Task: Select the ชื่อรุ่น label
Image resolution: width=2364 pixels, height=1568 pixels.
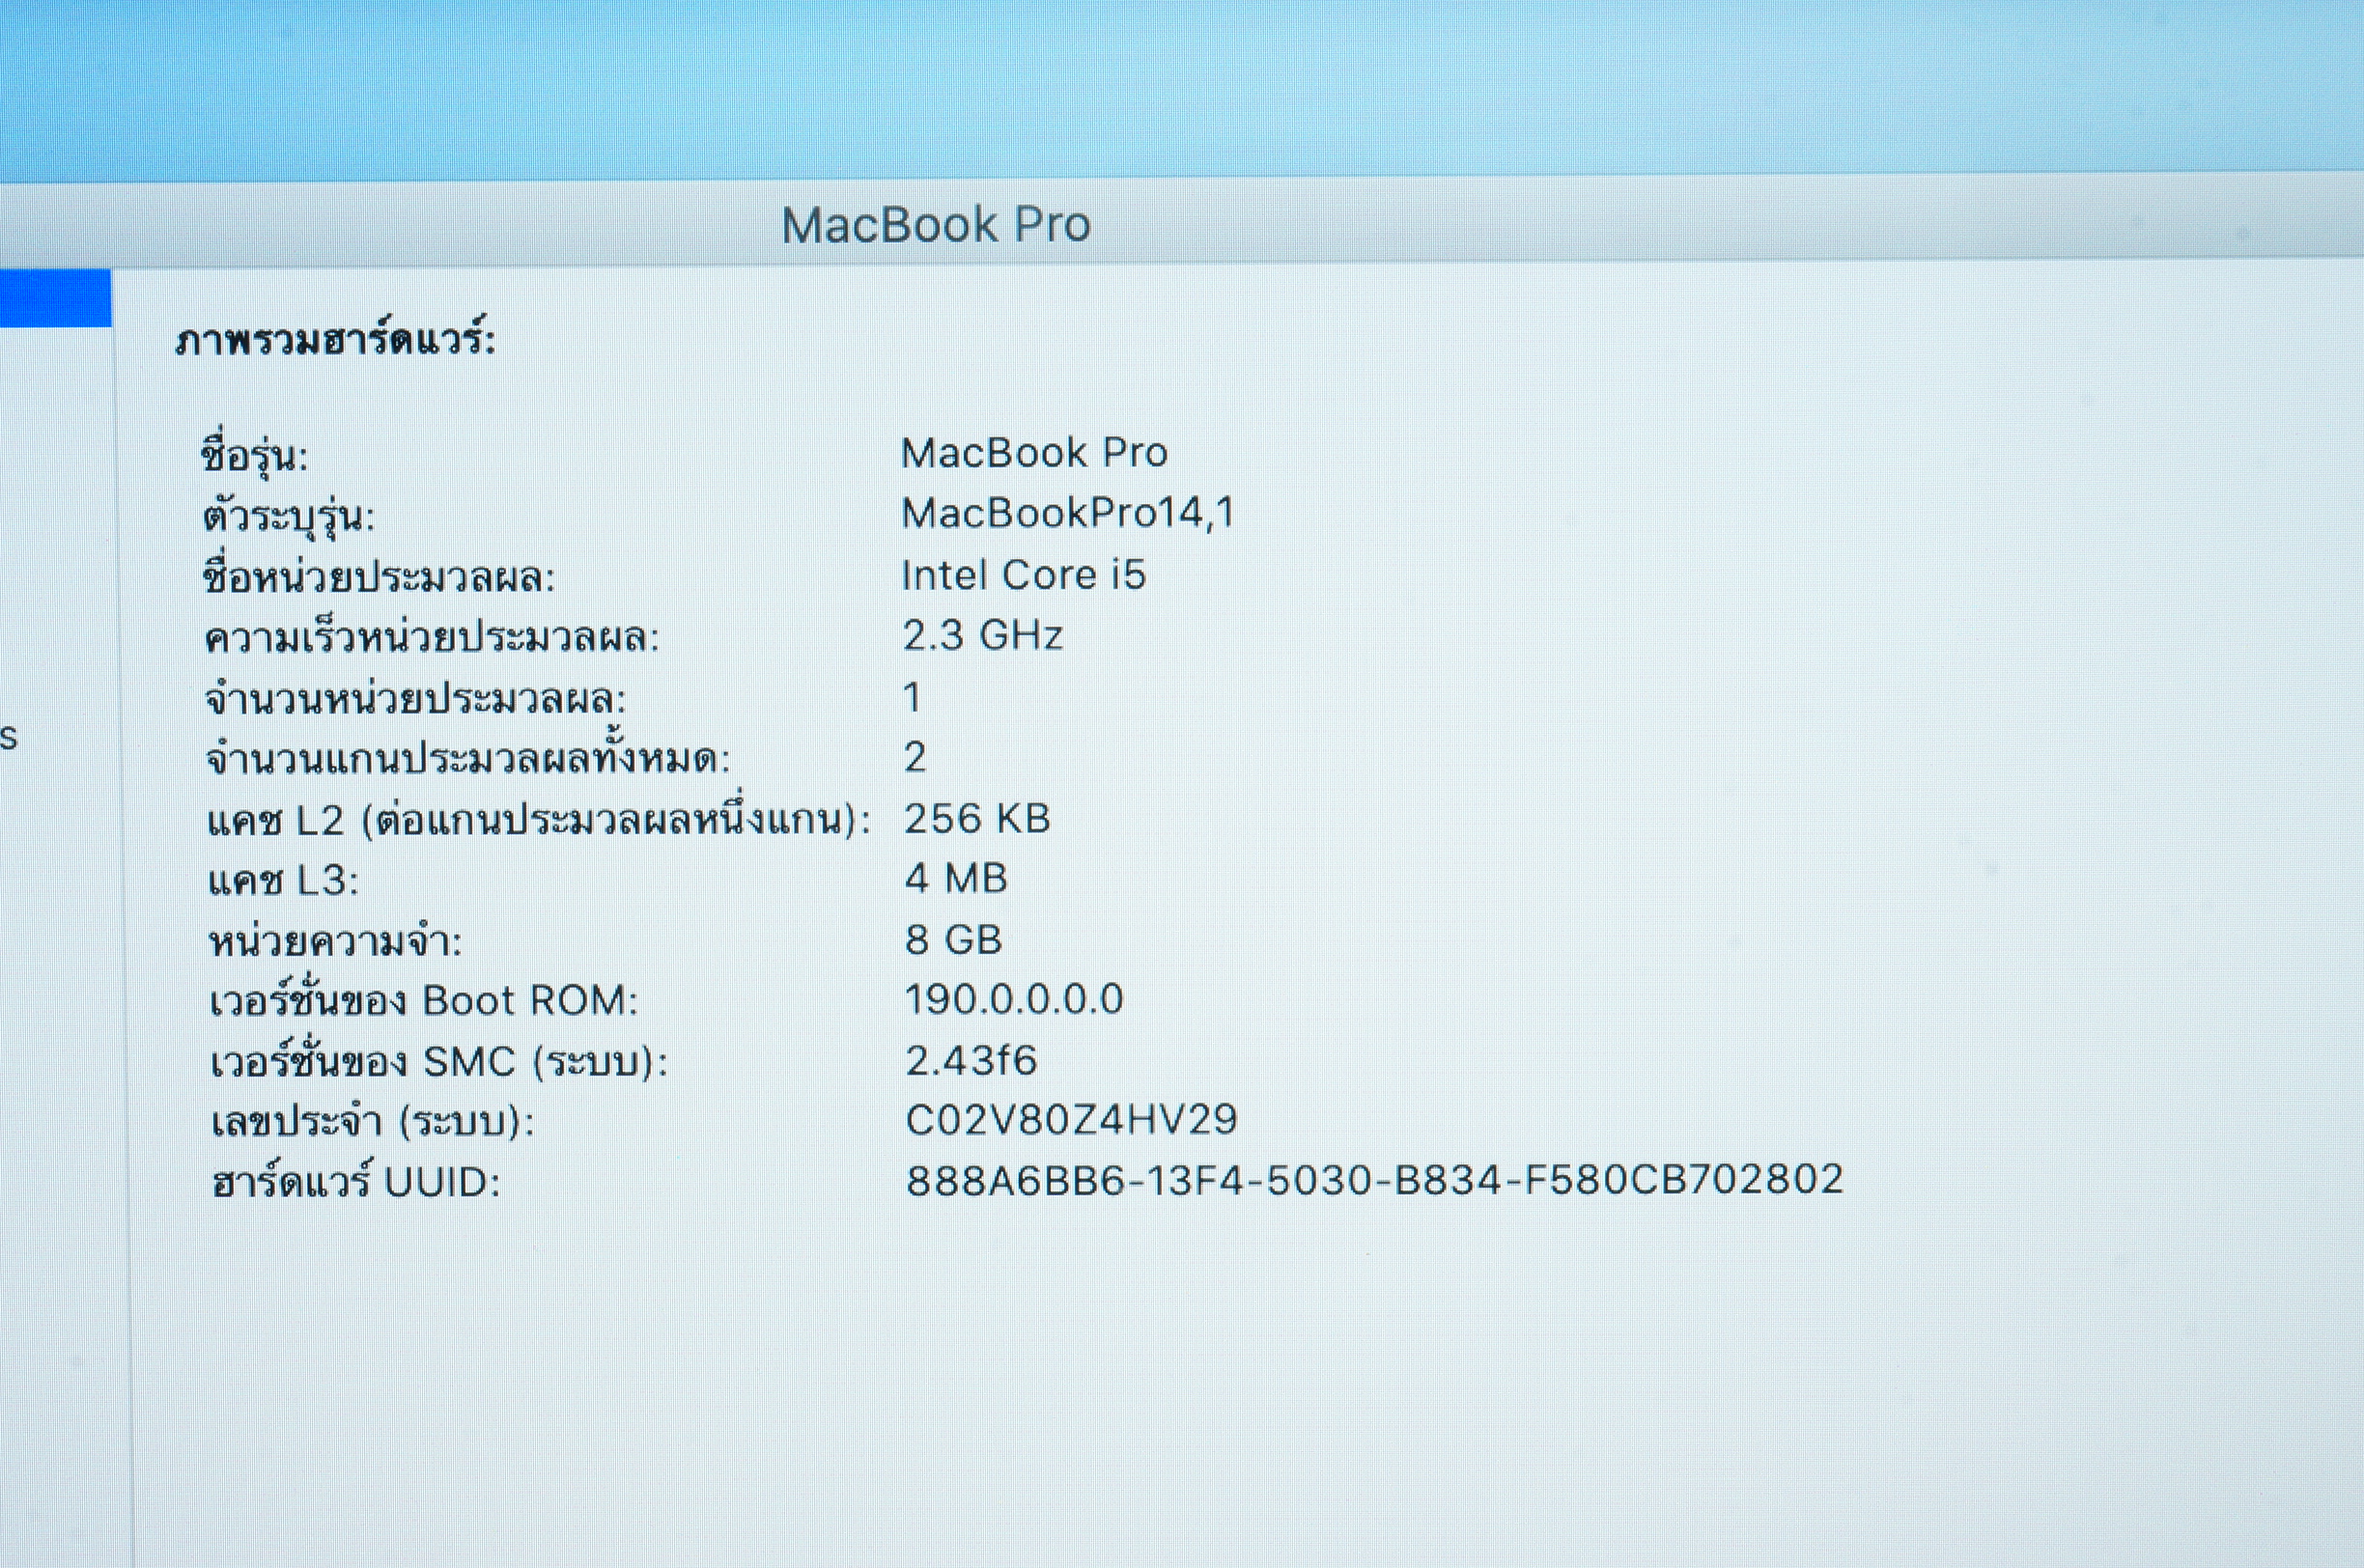Action: point(254,455)
